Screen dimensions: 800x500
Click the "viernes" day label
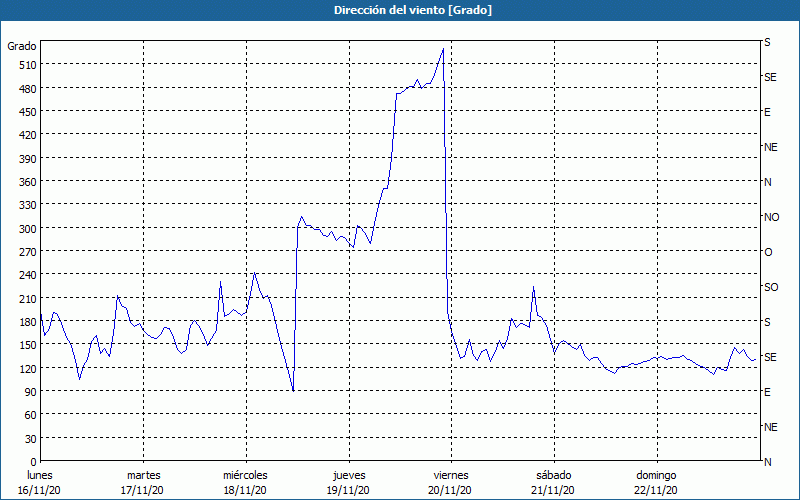[x=451, y=476]
